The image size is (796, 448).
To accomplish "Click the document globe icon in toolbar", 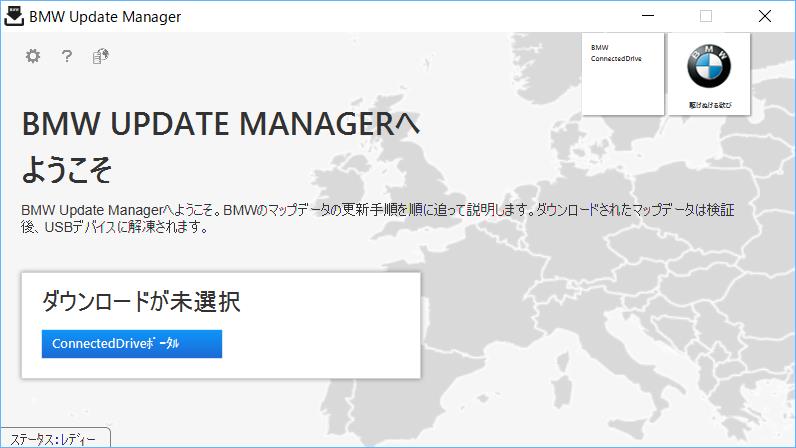I will coord(101,56).
